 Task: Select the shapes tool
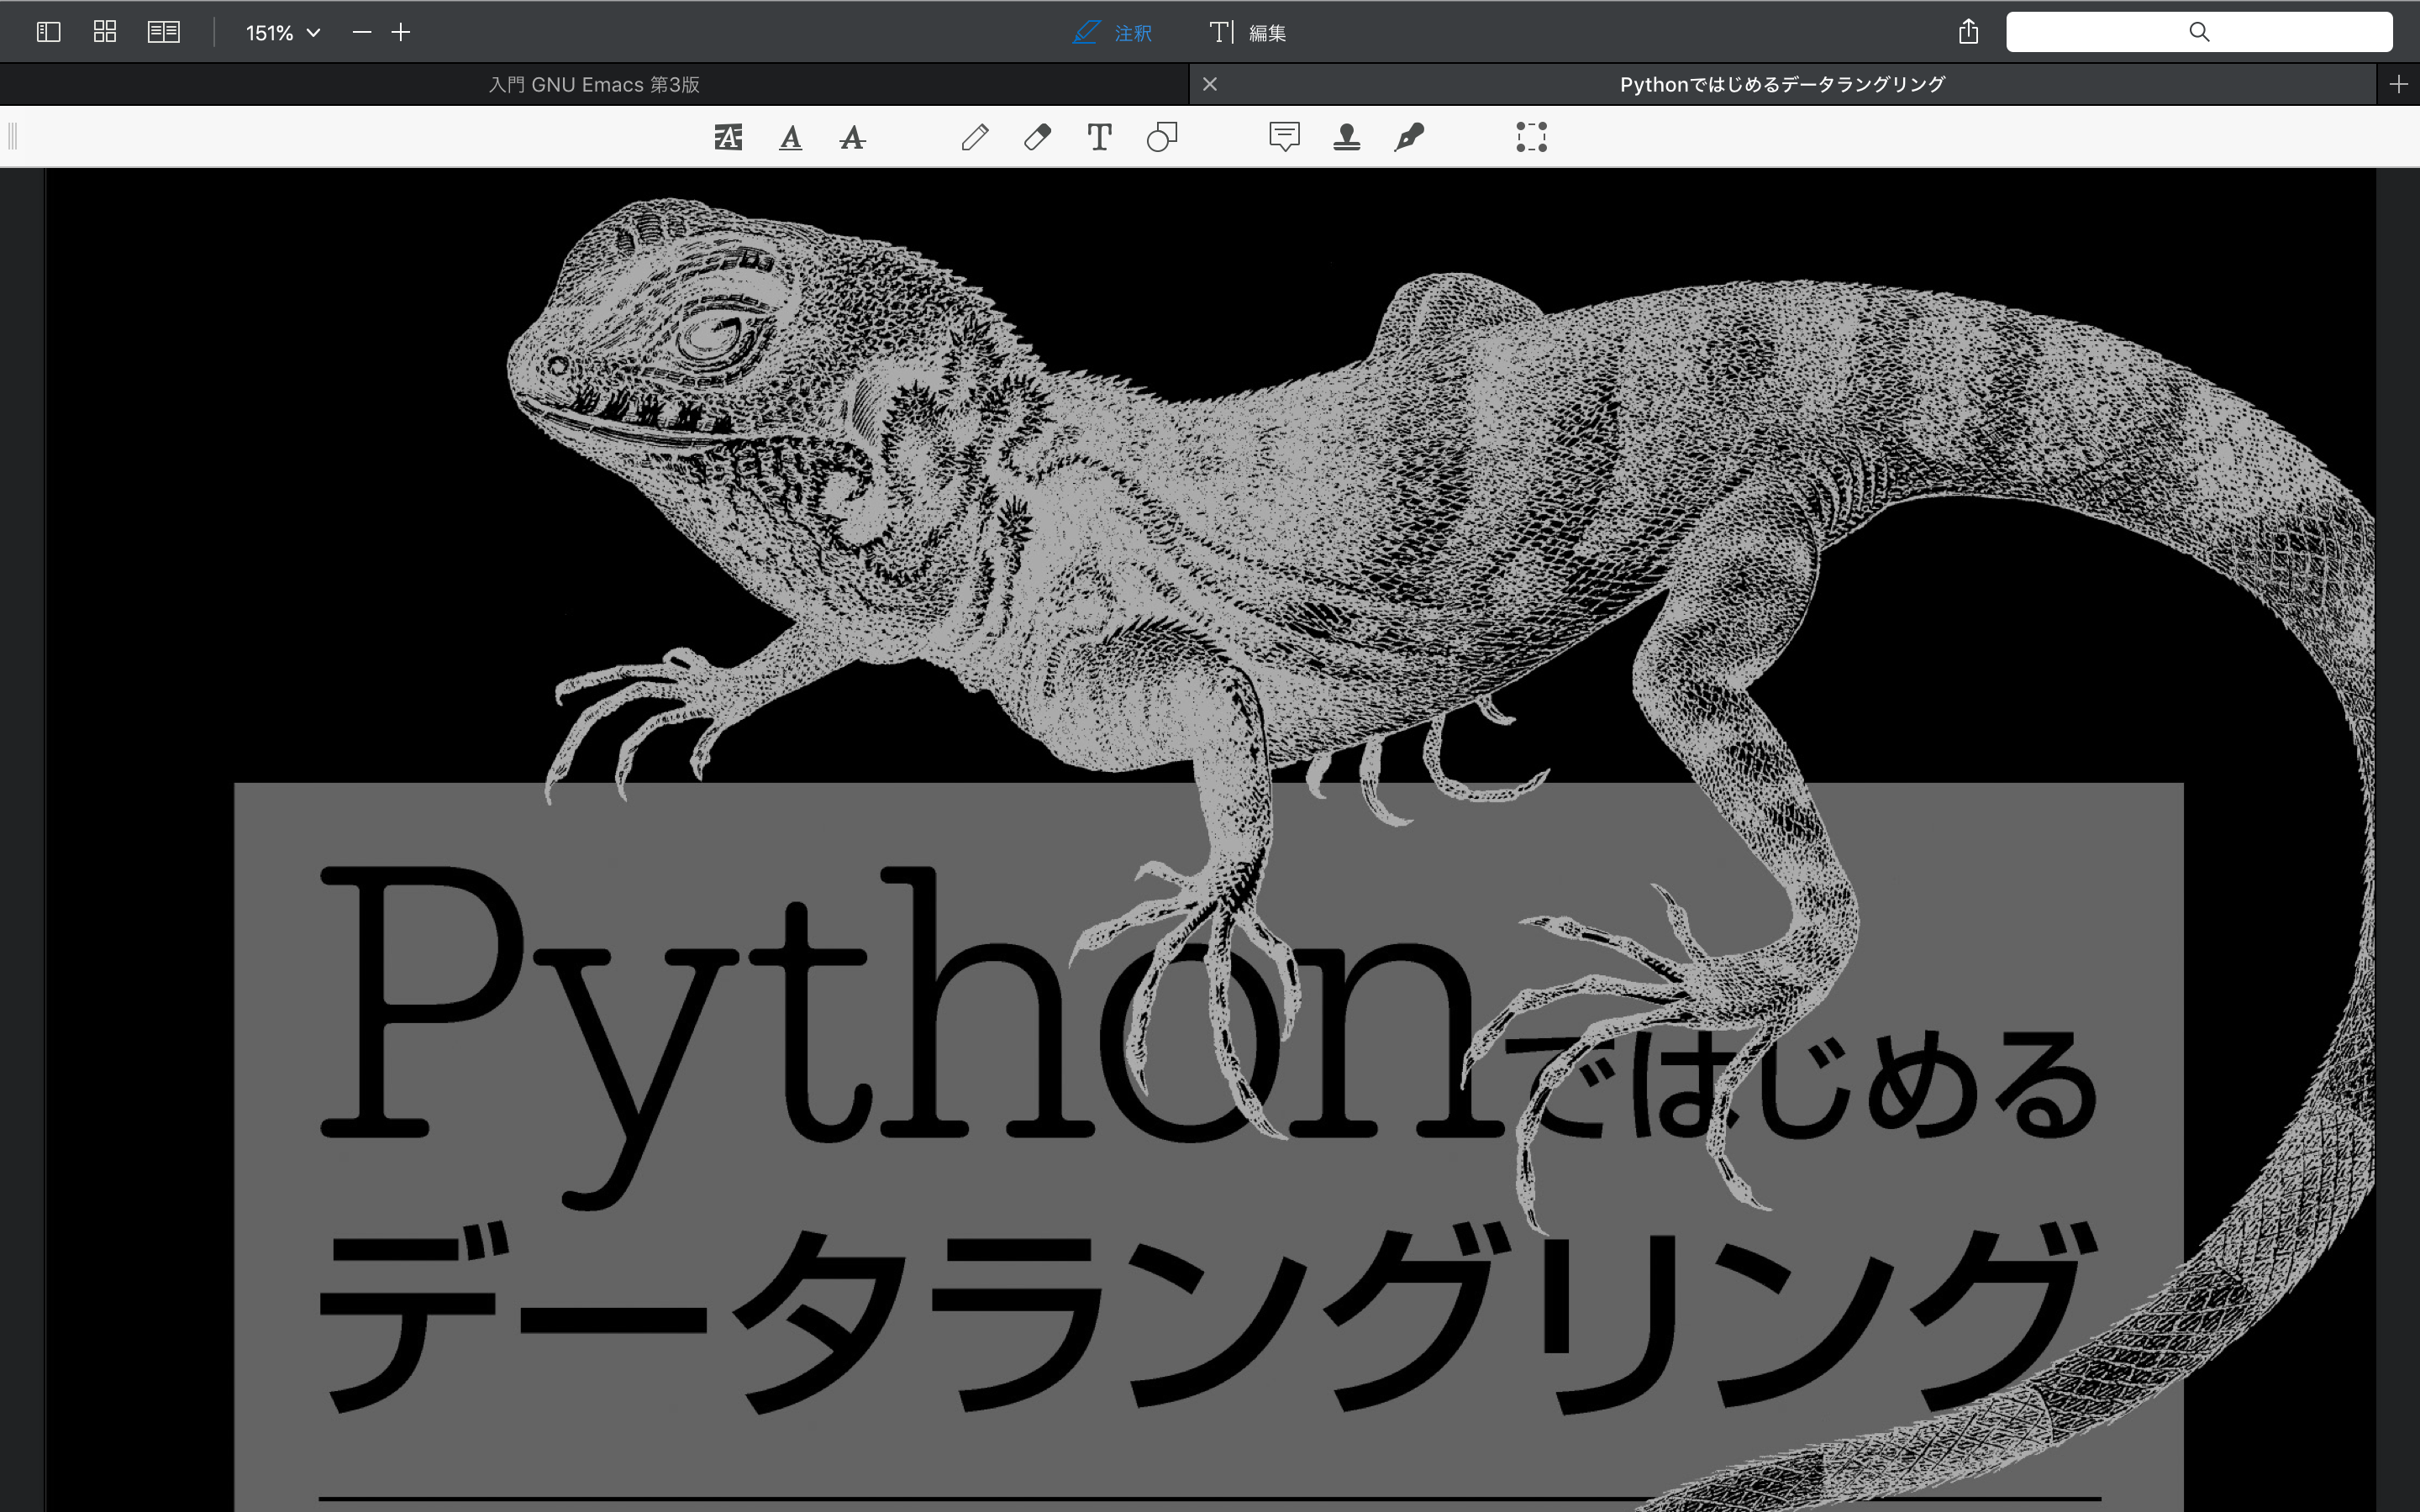pos(1162,137)
